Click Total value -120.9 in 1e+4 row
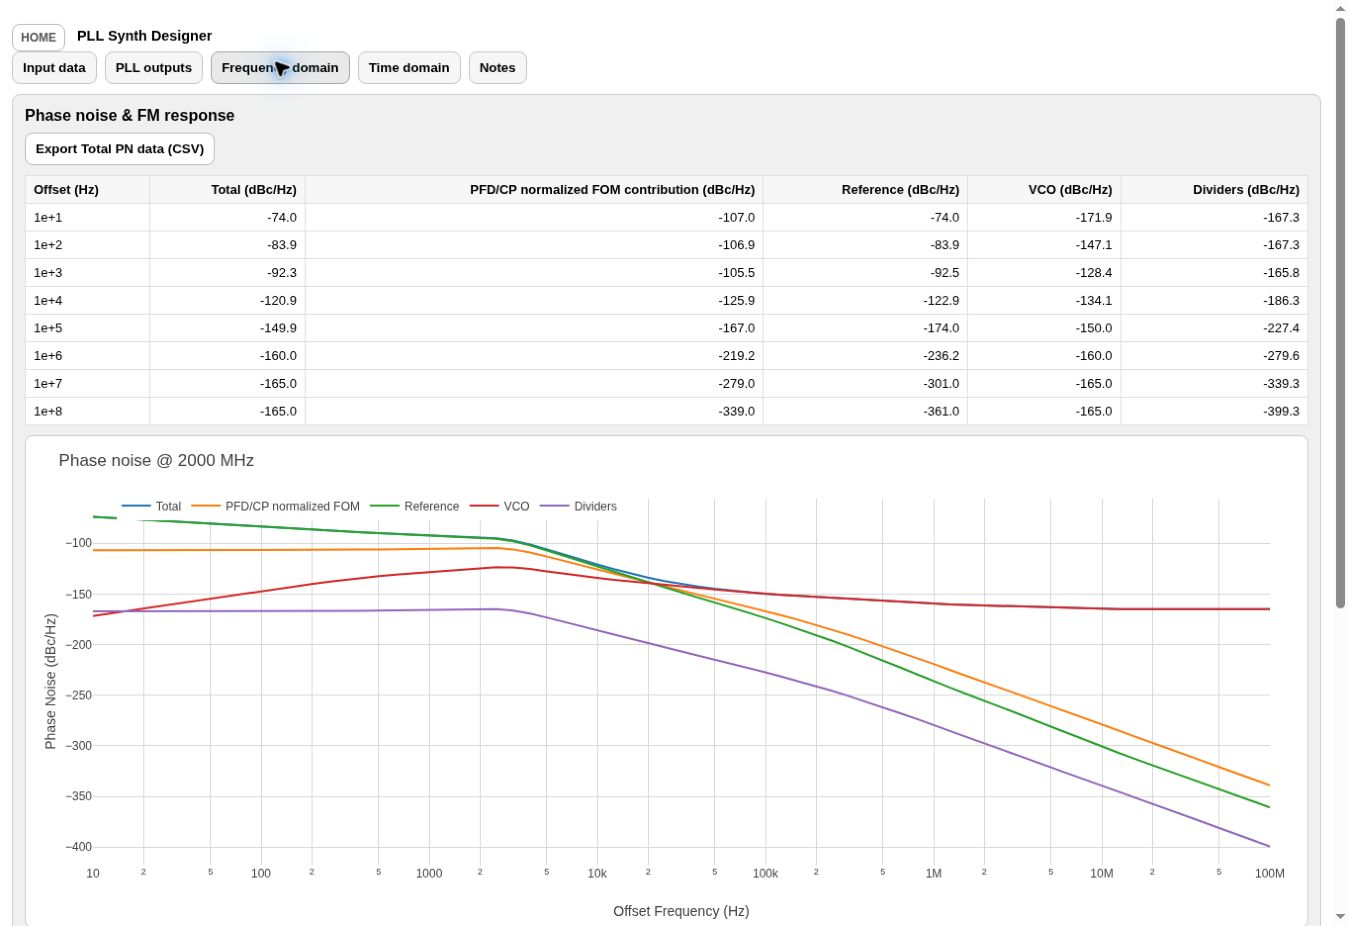This screenshot has width=1348, height=926. point(227,300)
